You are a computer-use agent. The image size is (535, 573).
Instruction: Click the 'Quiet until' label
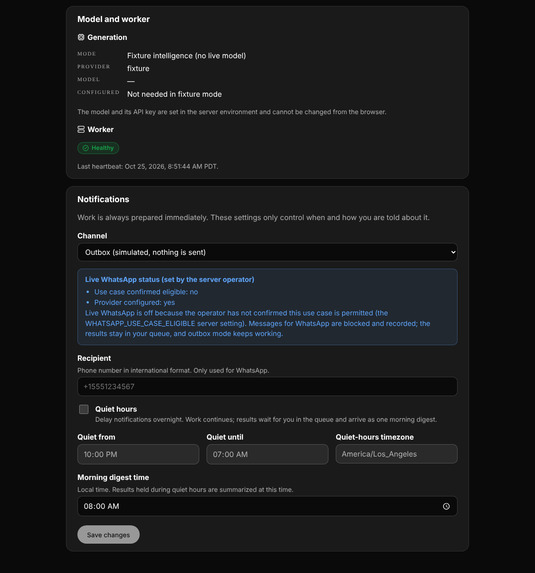click(x=225, y=437)
